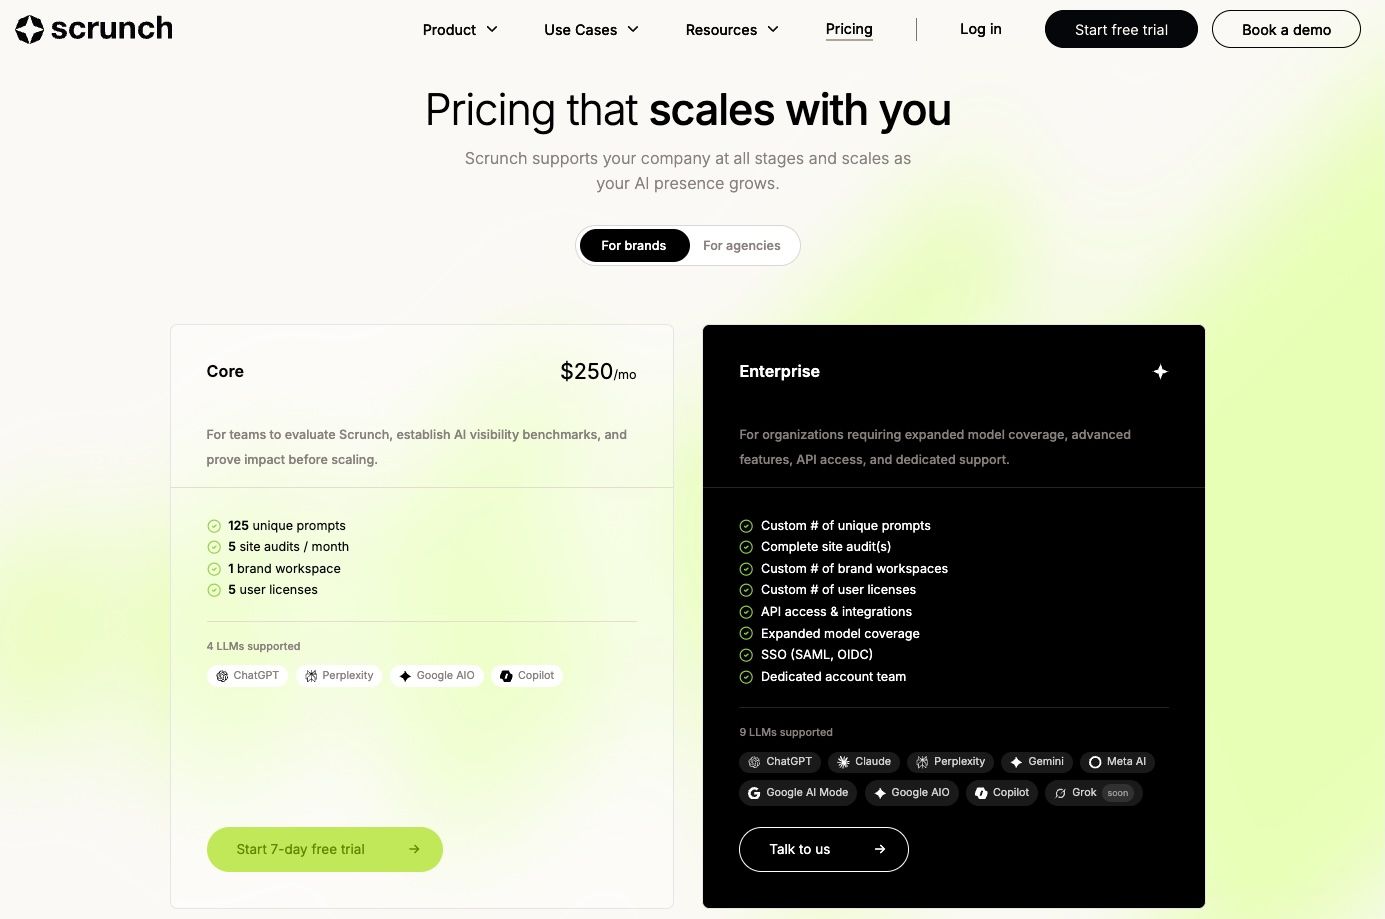Select the Gemini badge under Enterprise

(x=1036, y=761)
